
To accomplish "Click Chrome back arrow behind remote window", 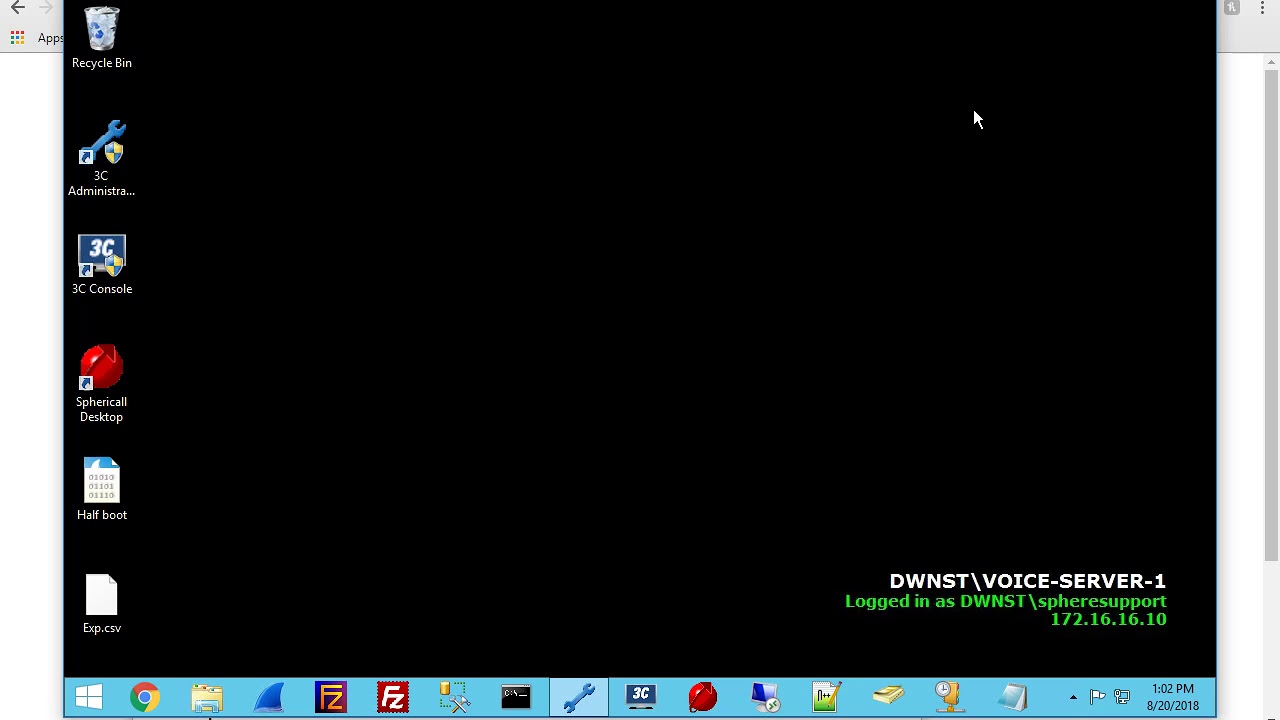I will (x=18, y=8).
